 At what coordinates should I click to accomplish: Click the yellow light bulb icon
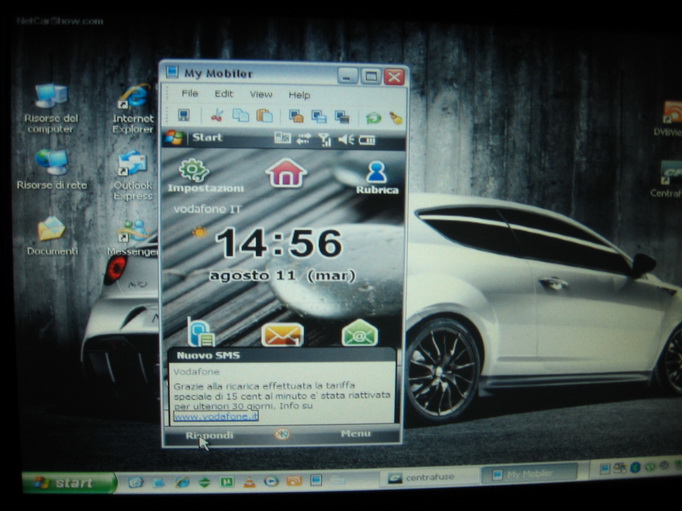point(395,118)
